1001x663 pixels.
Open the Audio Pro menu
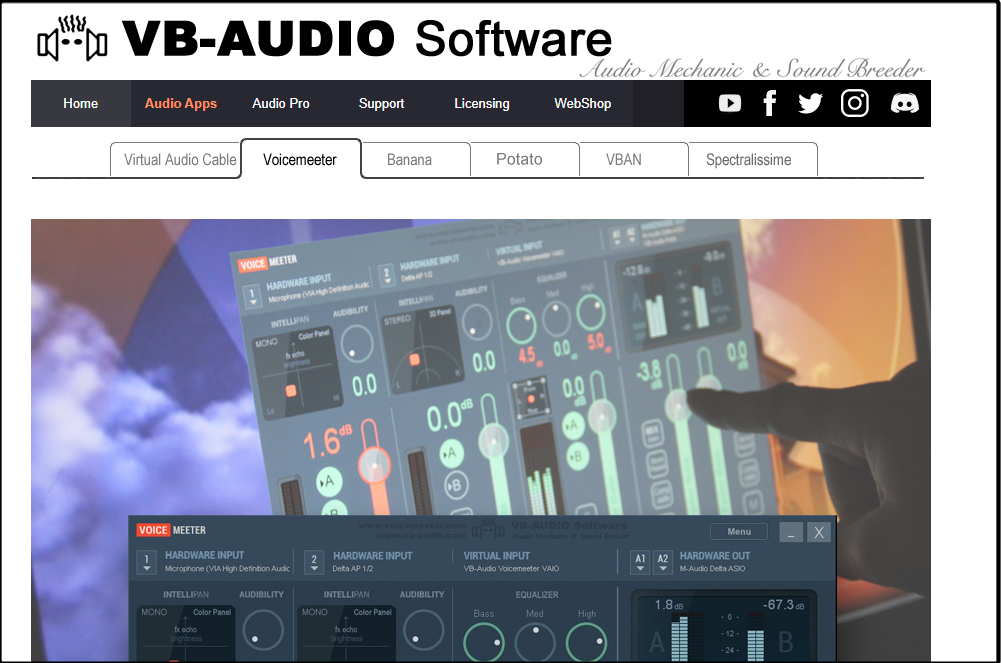click(281, 103)
